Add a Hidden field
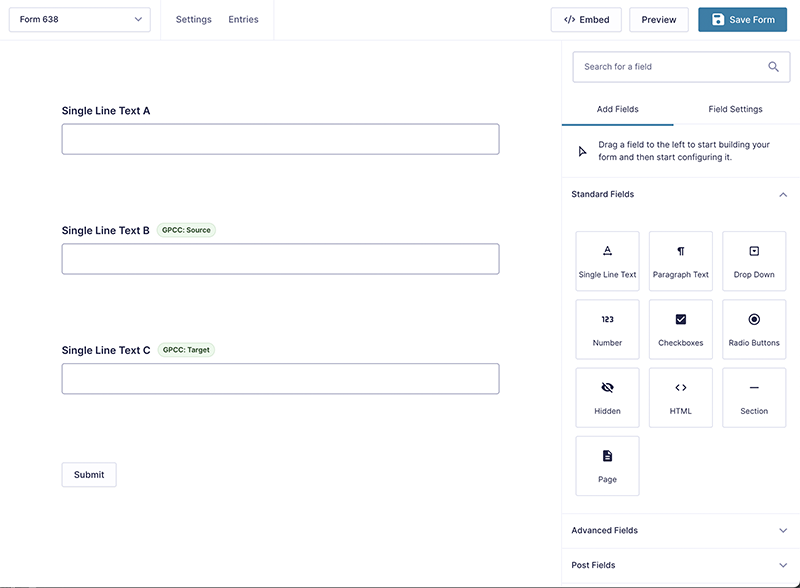The width and height of the screenshot is (800, 588). click(607, 398)
